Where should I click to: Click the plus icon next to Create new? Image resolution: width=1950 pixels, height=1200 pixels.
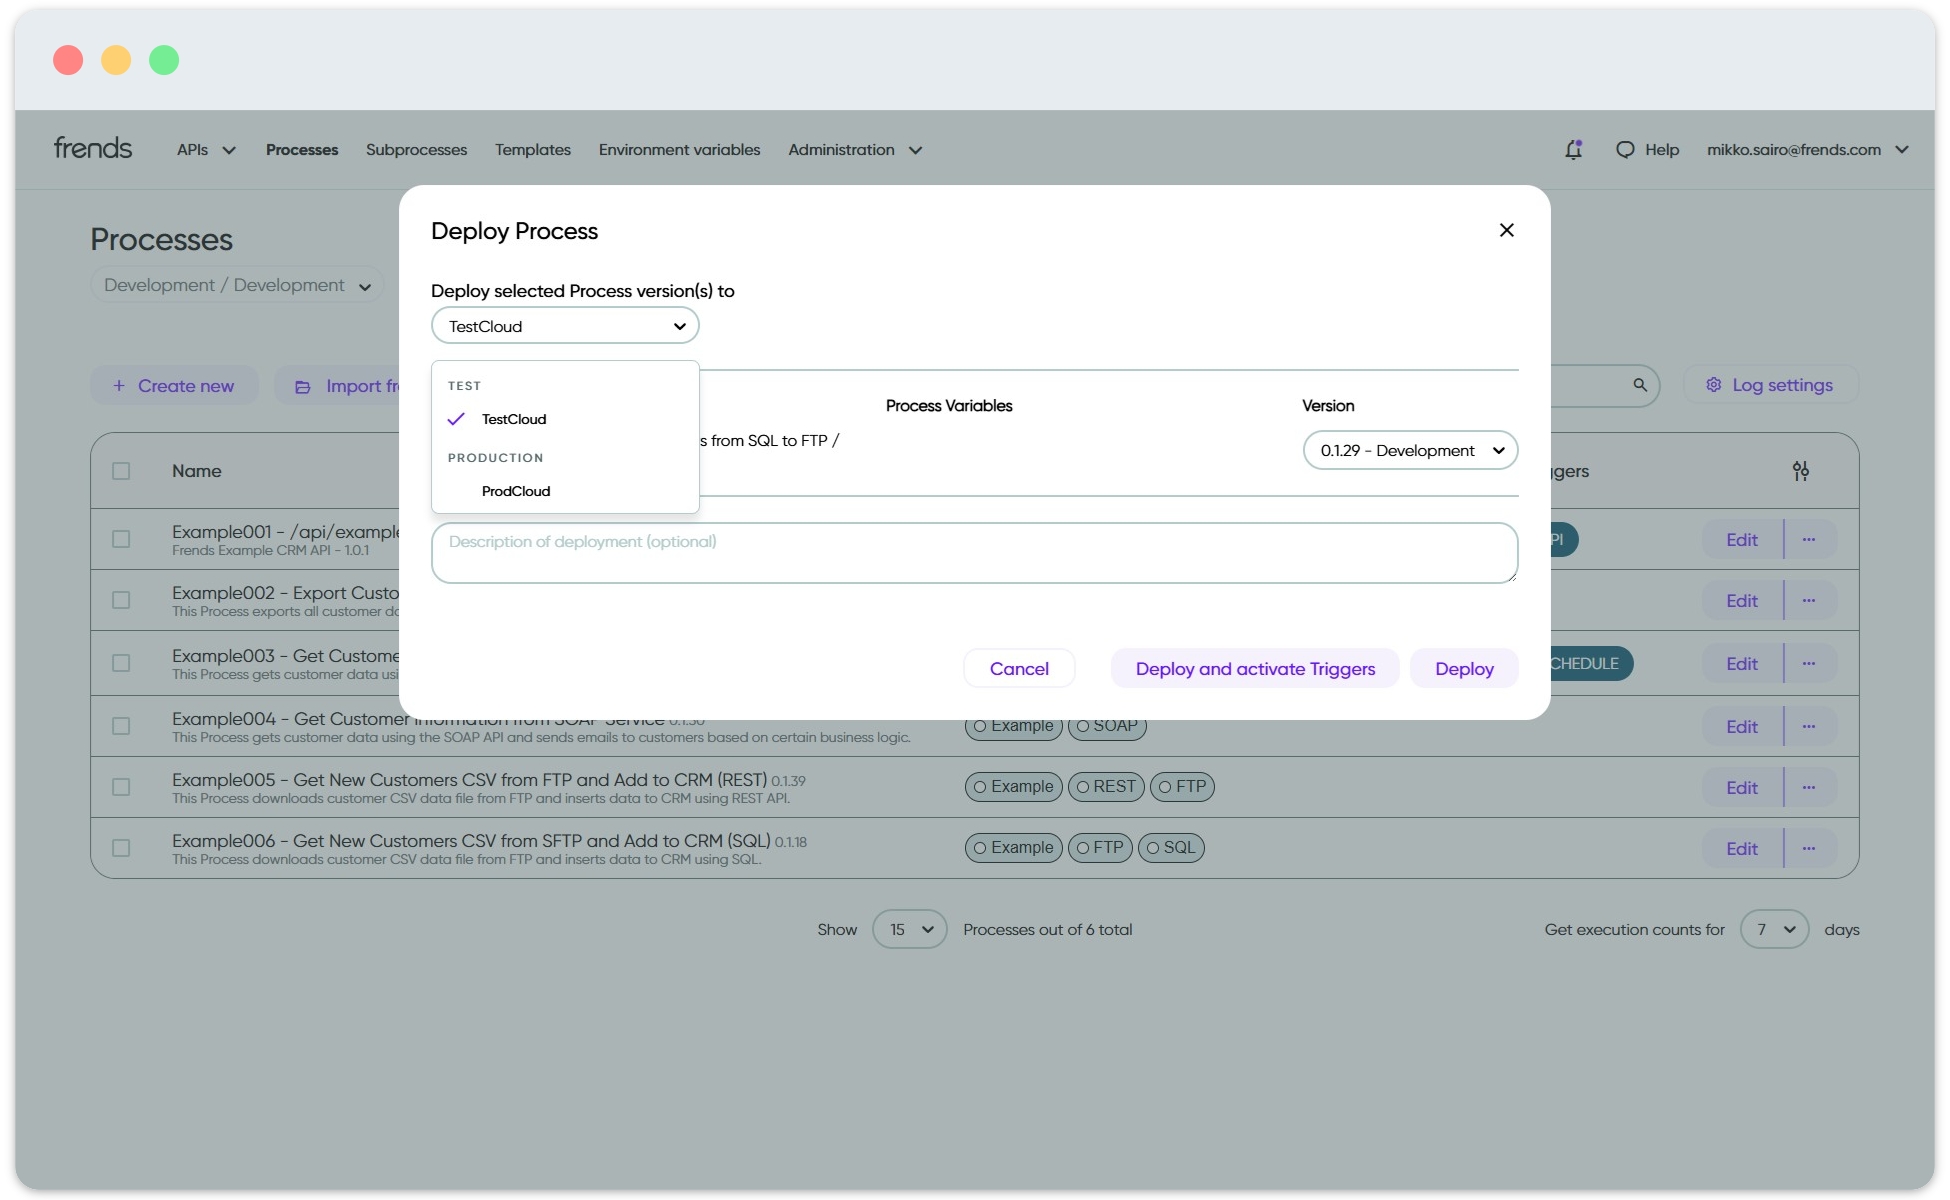(x=117, y=385)
